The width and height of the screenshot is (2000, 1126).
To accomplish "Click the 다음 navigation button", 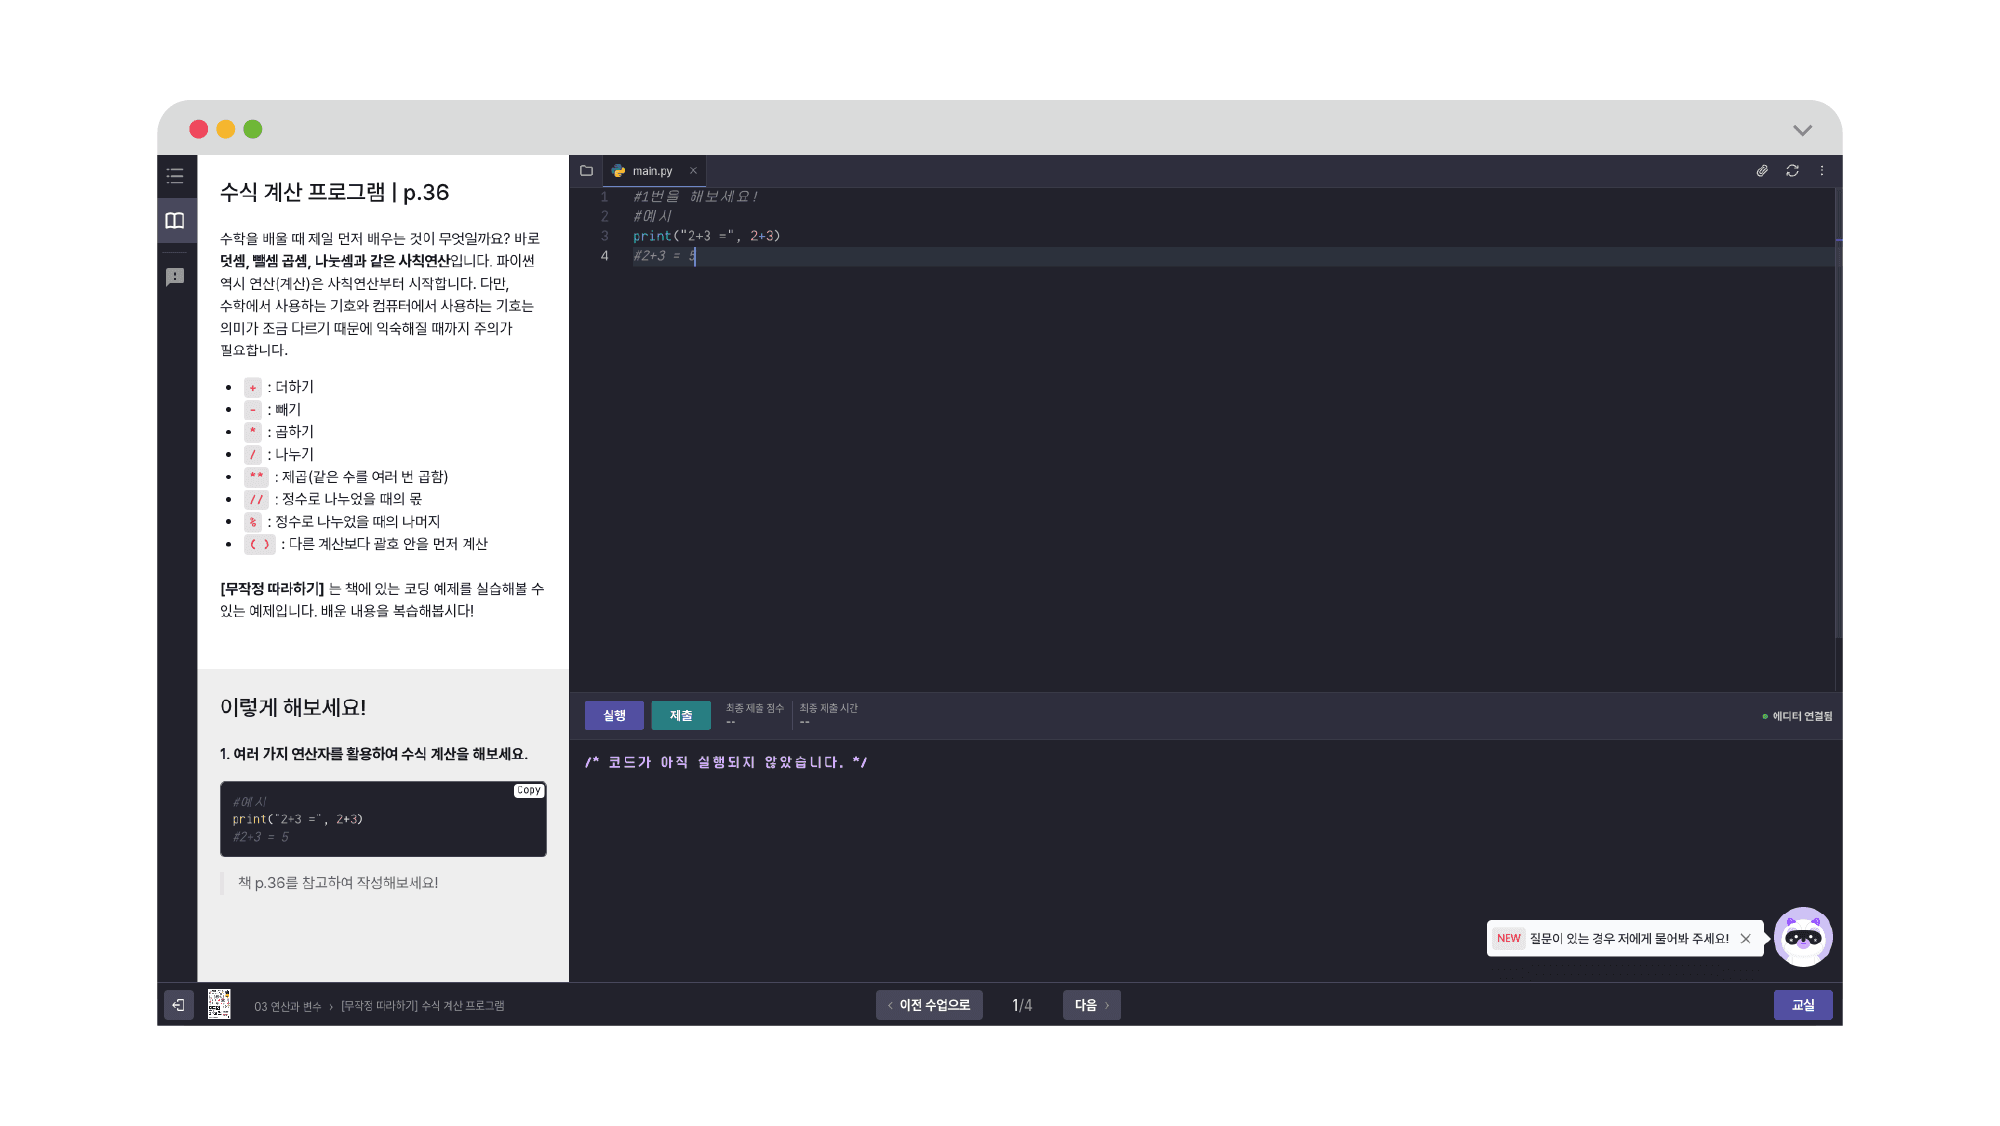I will point(1091,1004).
